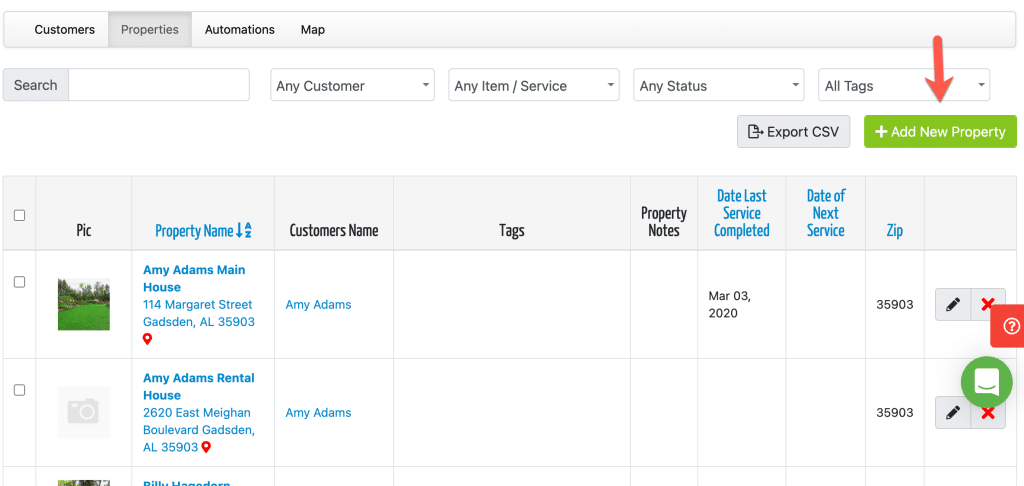Delete the Amy Adams Rental House property

pyautogui.click(x=987, y=412)
